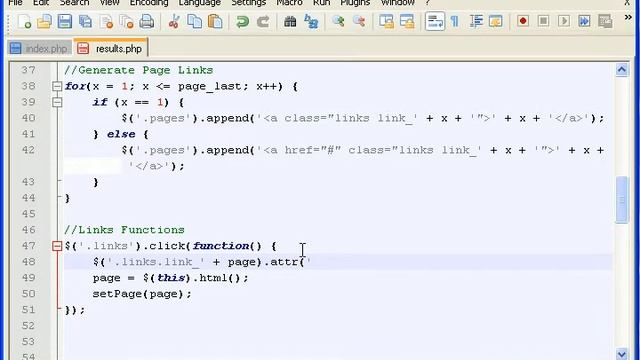Image resolution: width=640 pixels, height=360 pixels.
Task: Open the Macro menu
Action: click(289, 3)
